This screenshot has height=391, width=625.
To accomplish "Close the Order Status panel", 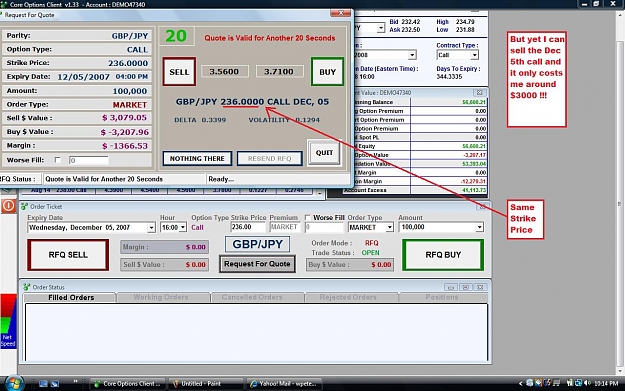I will tap(480, 287).
